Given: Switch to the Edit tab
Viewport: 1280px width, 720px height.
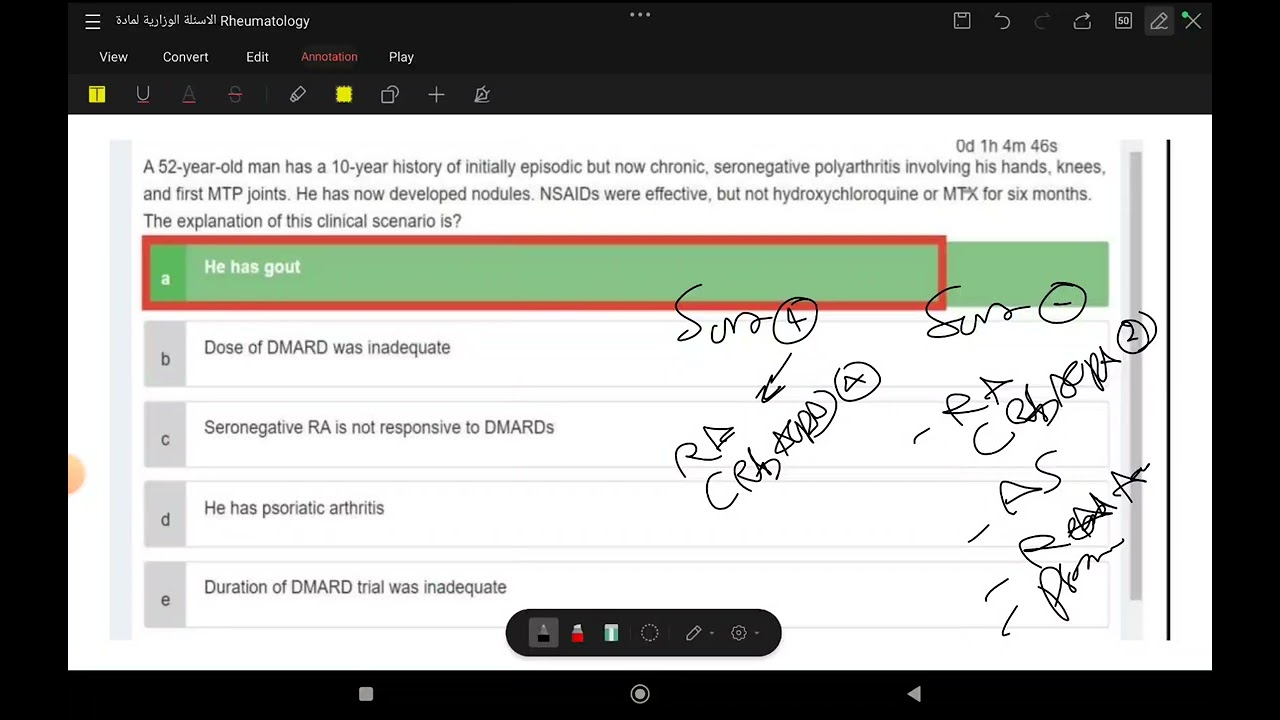Looking at the screenshot, I should point(258,57).
